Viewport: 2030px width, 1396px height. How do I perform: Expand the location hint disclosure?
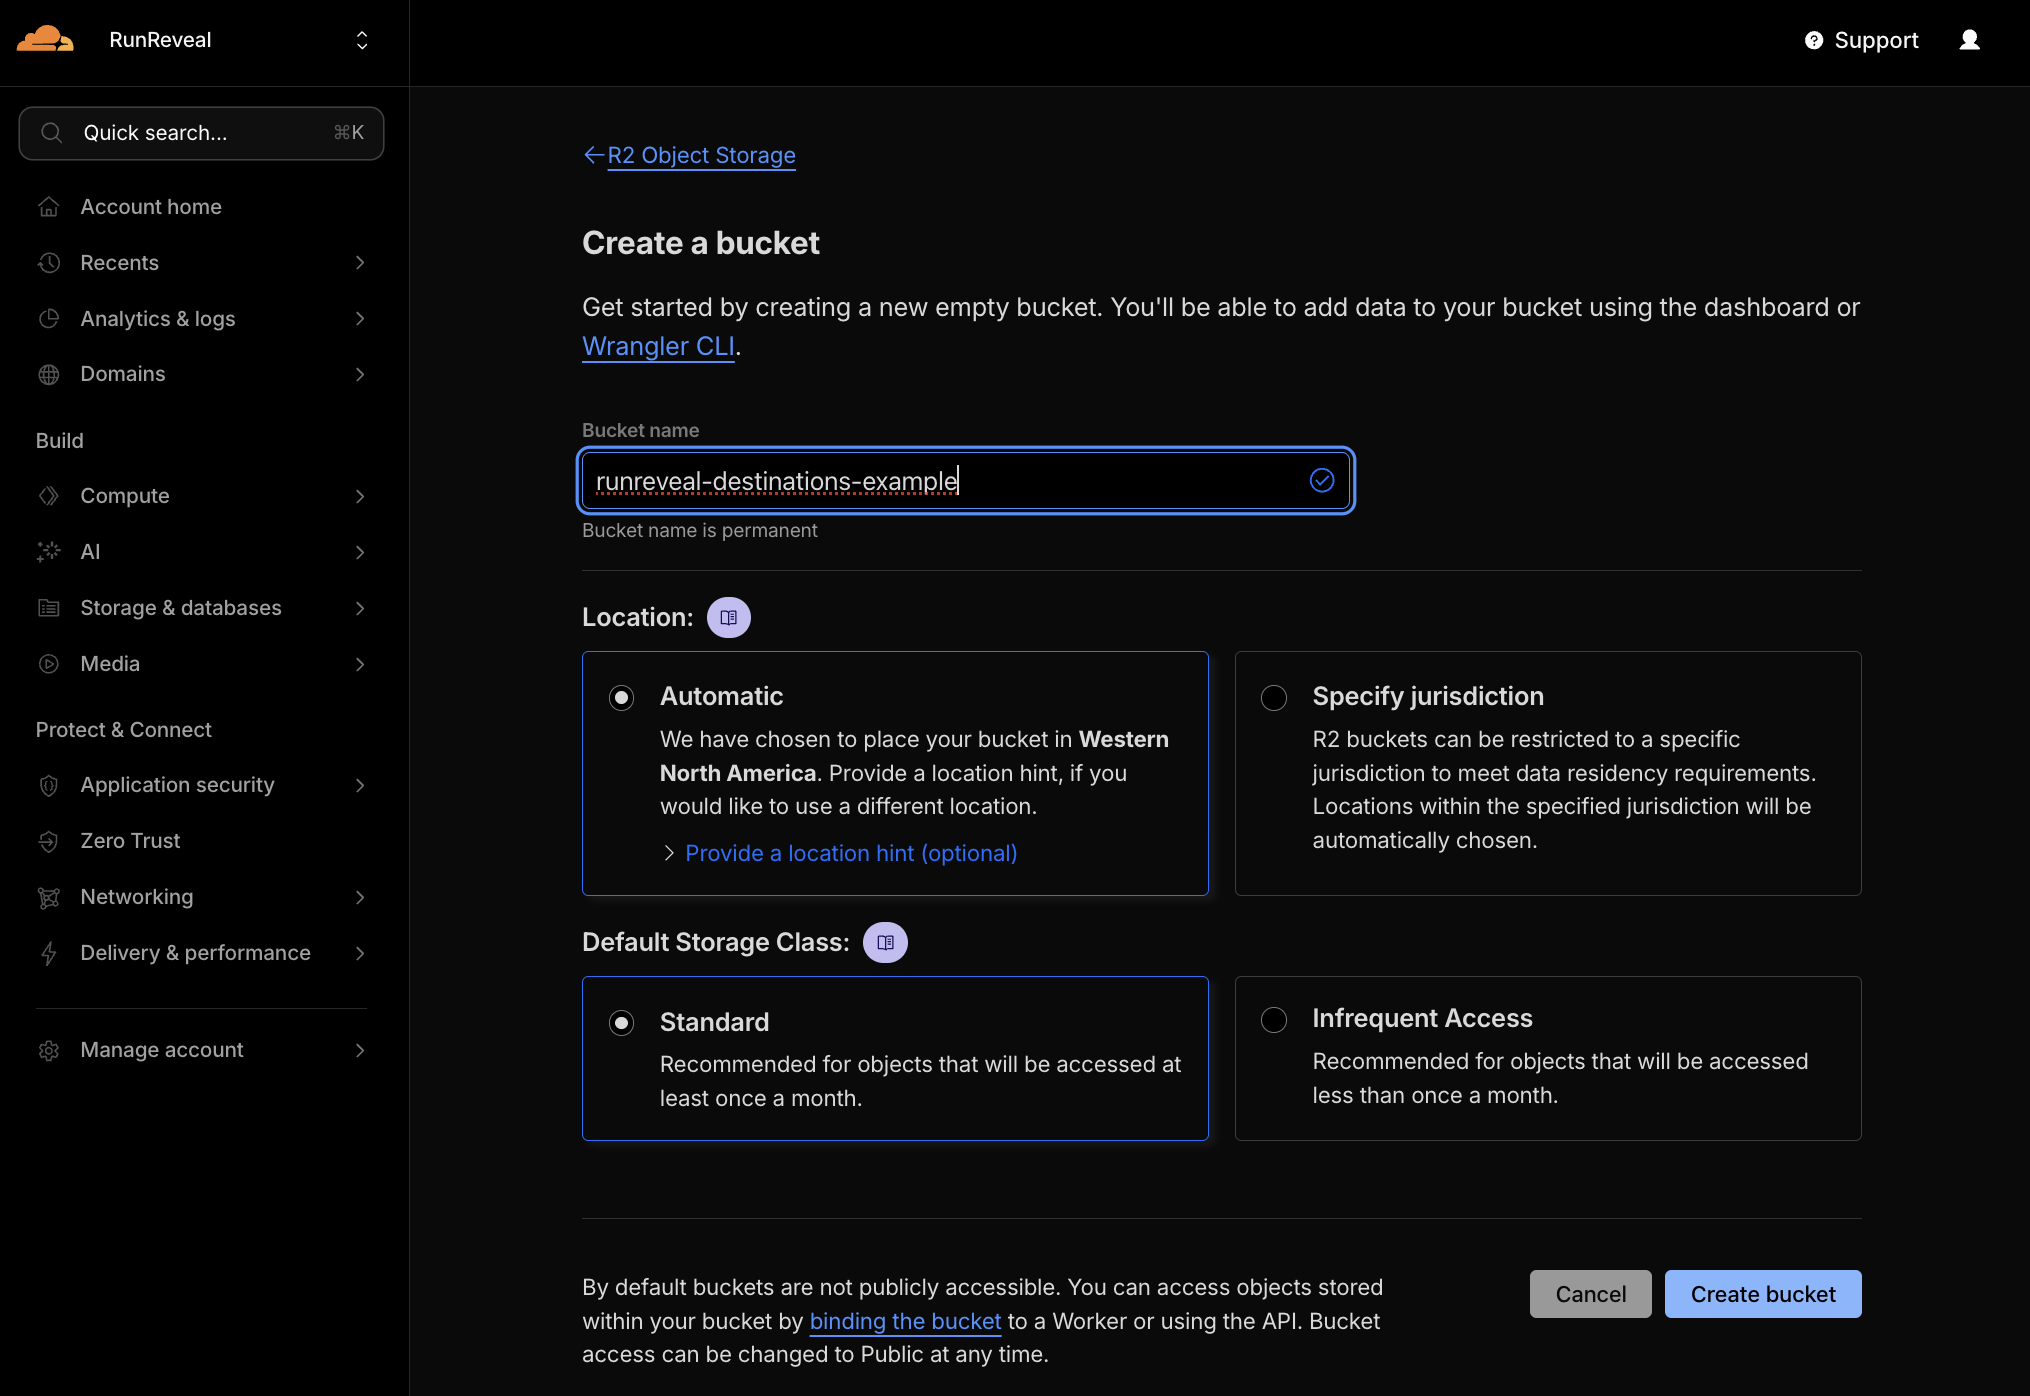850,853
